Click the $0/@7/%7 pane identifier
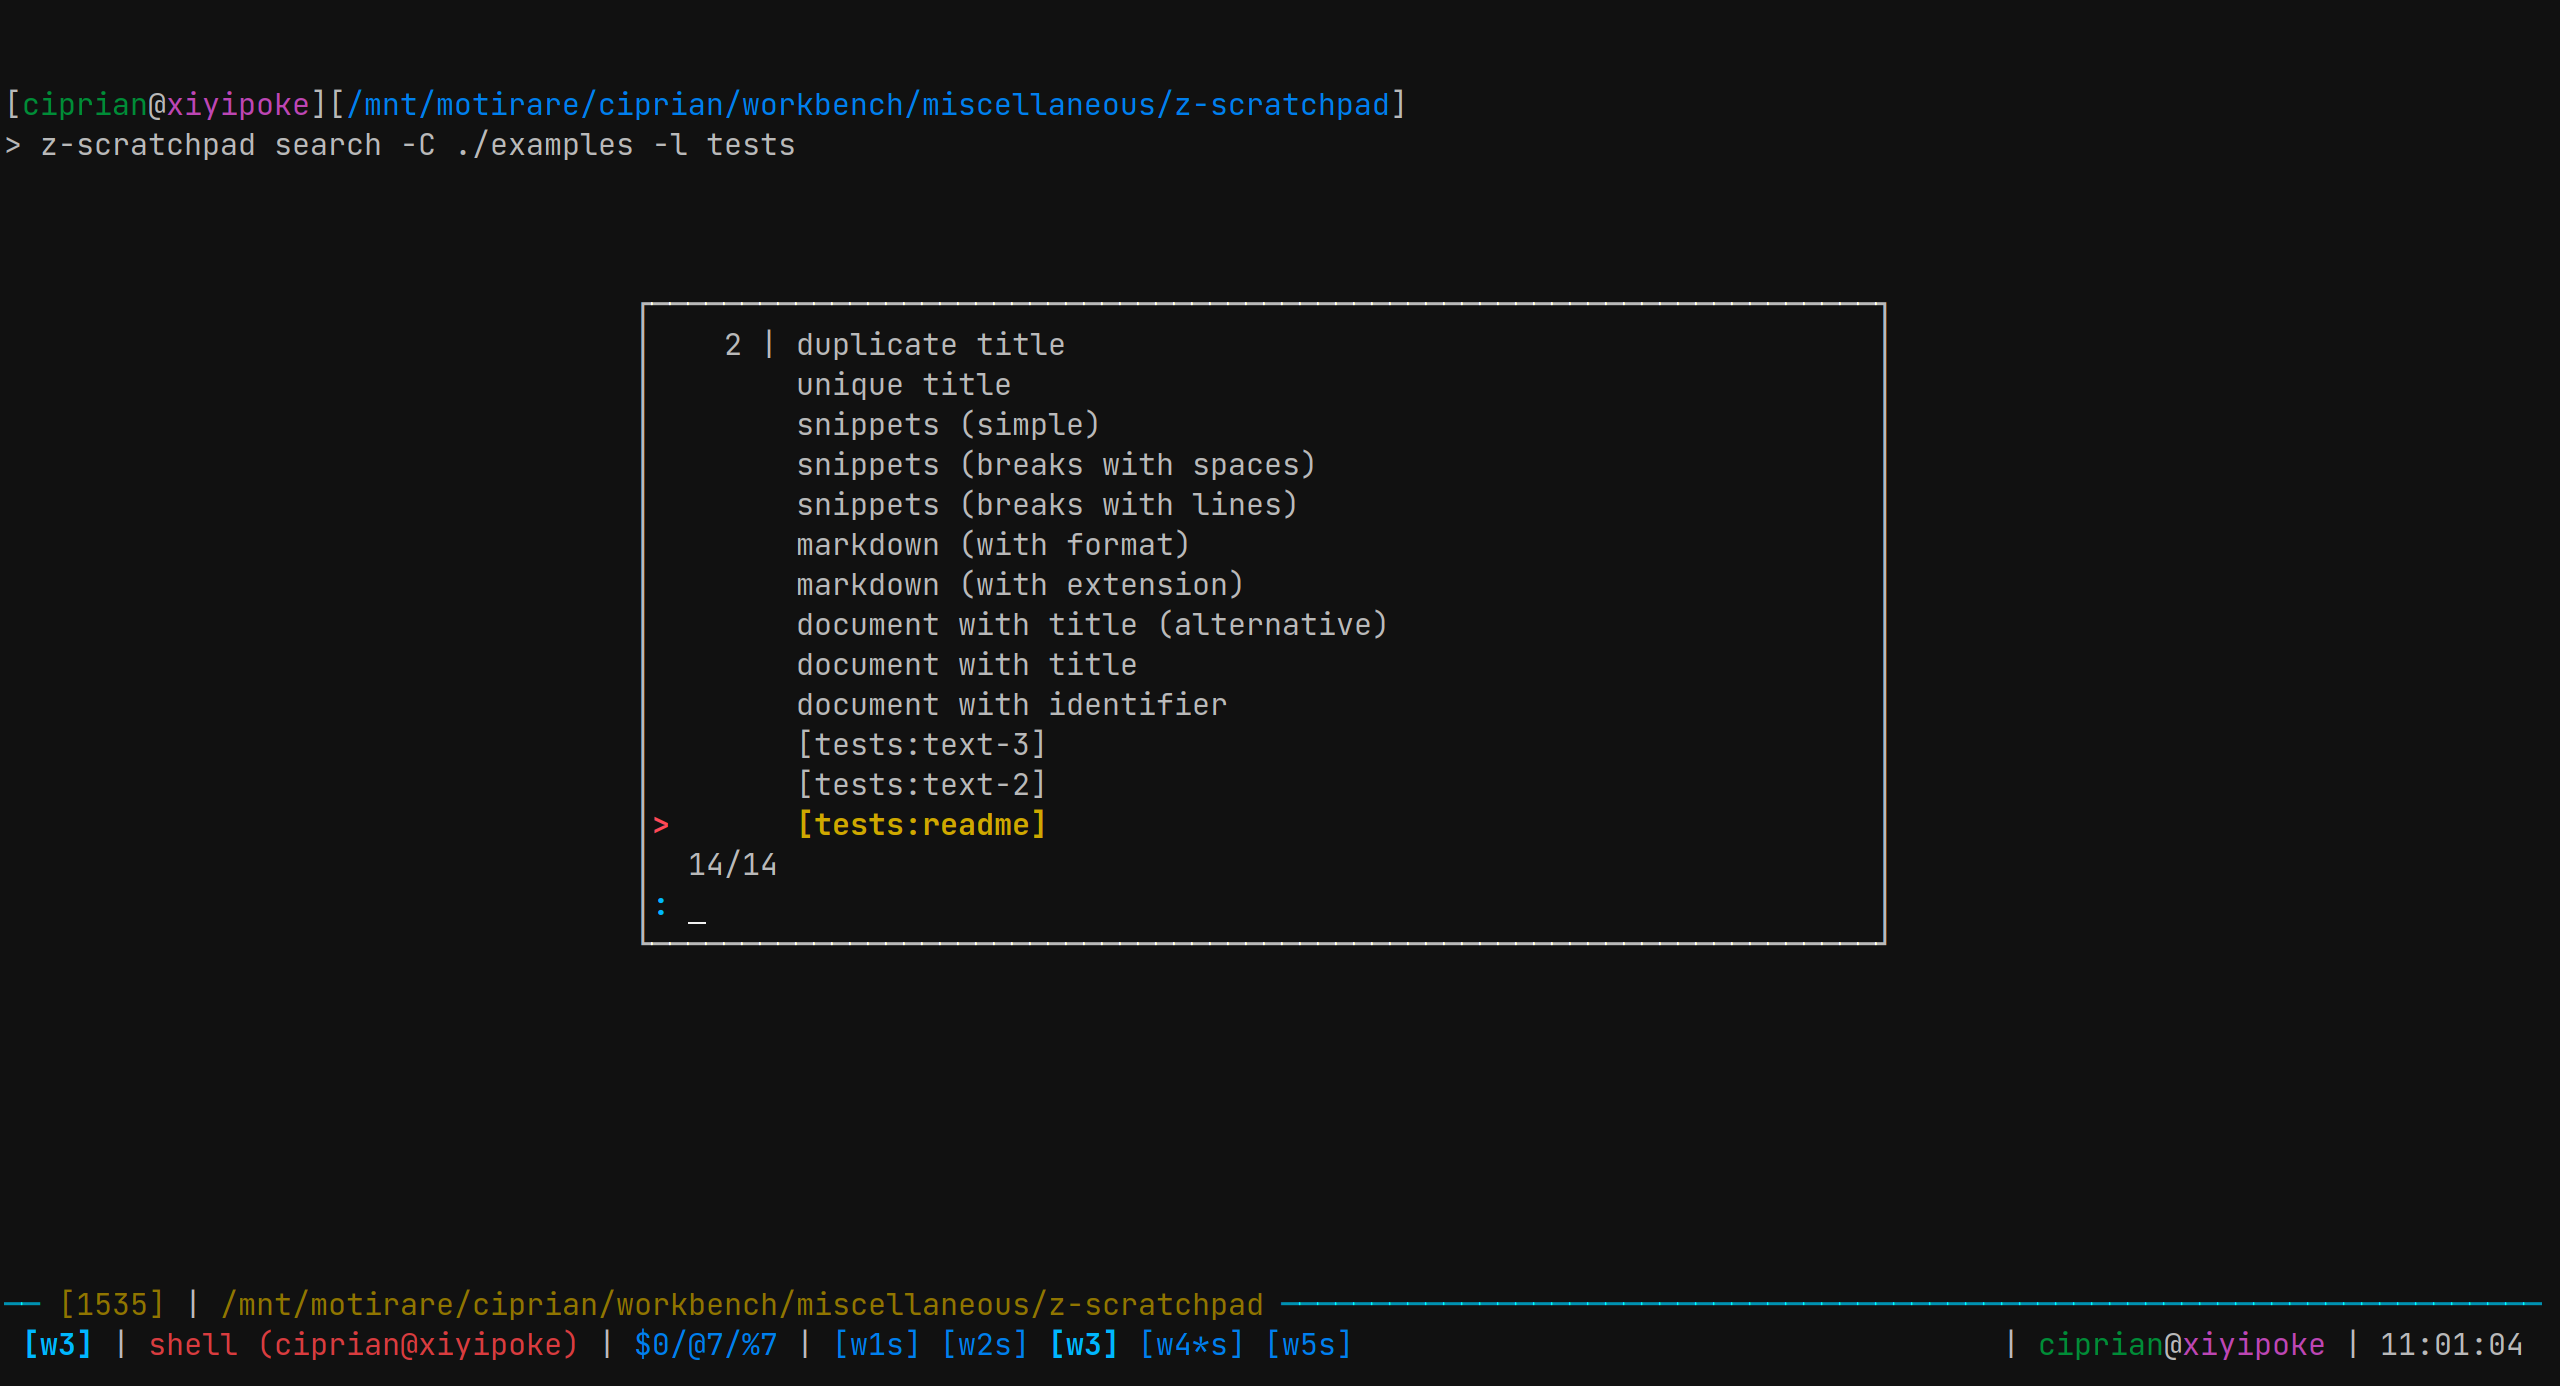The height and width of the screenshot is (1386, 2560). (705, 1345)
